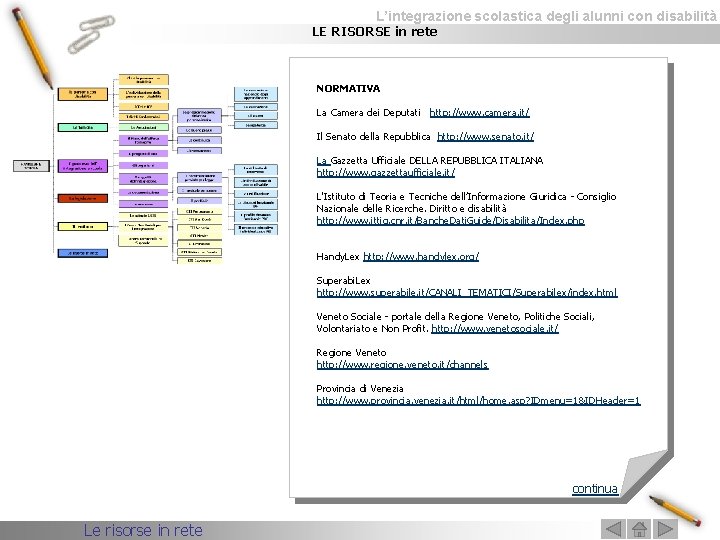Select the red first-level map node
720x540 pixels.
pyautogui.click(x=83, y=198)
